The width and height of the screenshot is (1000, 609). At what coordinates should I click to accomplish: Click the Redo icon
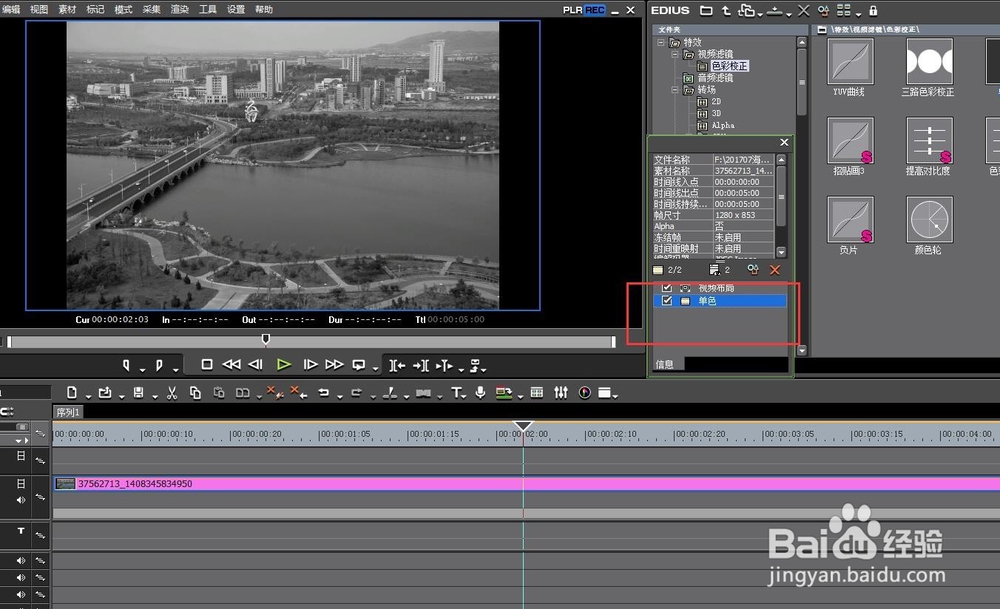(357, 393)
